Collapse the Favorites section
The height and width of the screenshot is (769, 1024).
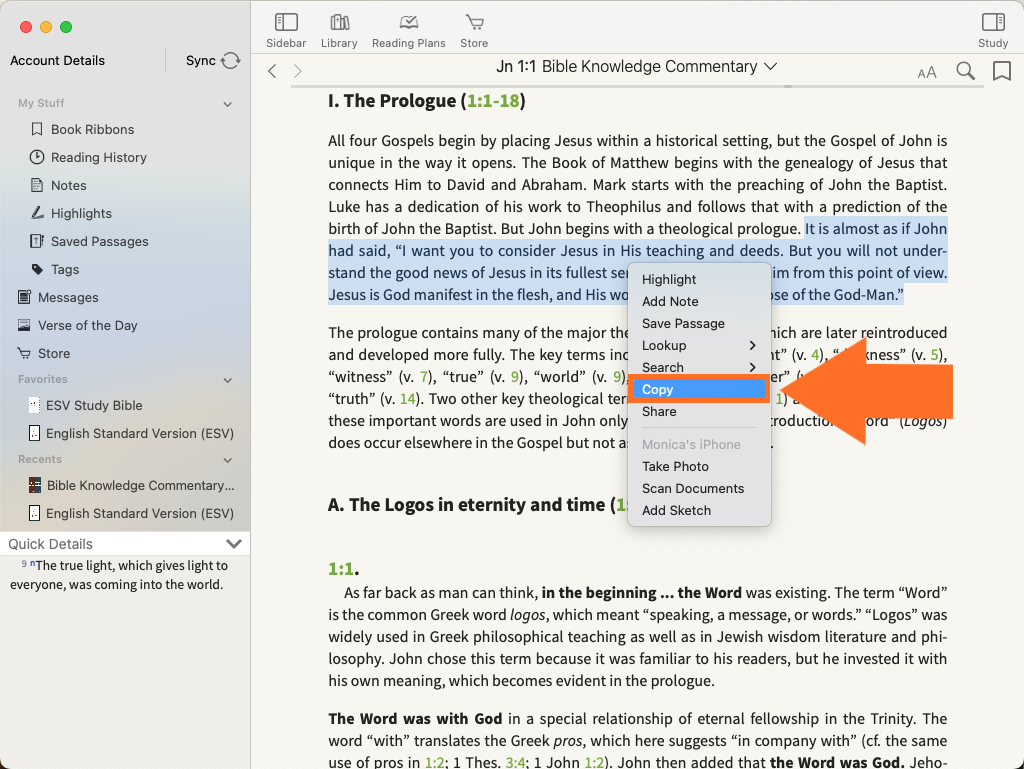click(228, 380)
